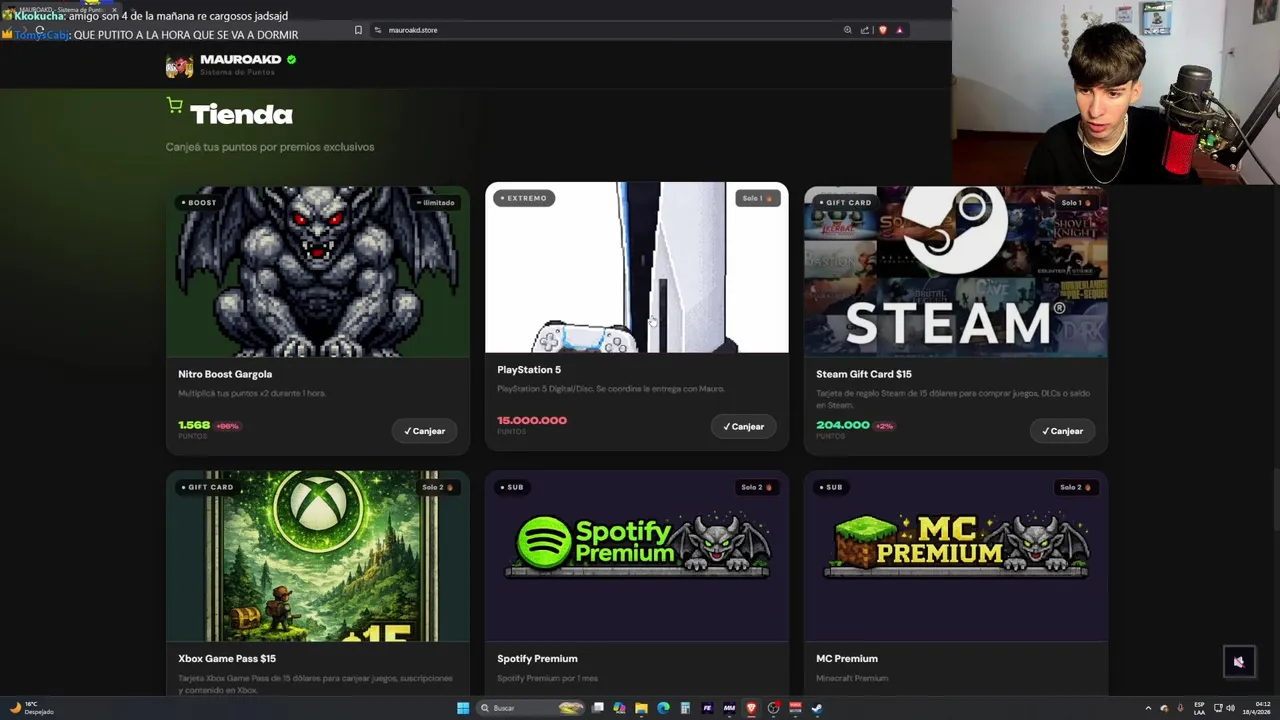This screenshot has width=1280, height=720.
Task: Show hidden system tray icons
Action: 1148,708
